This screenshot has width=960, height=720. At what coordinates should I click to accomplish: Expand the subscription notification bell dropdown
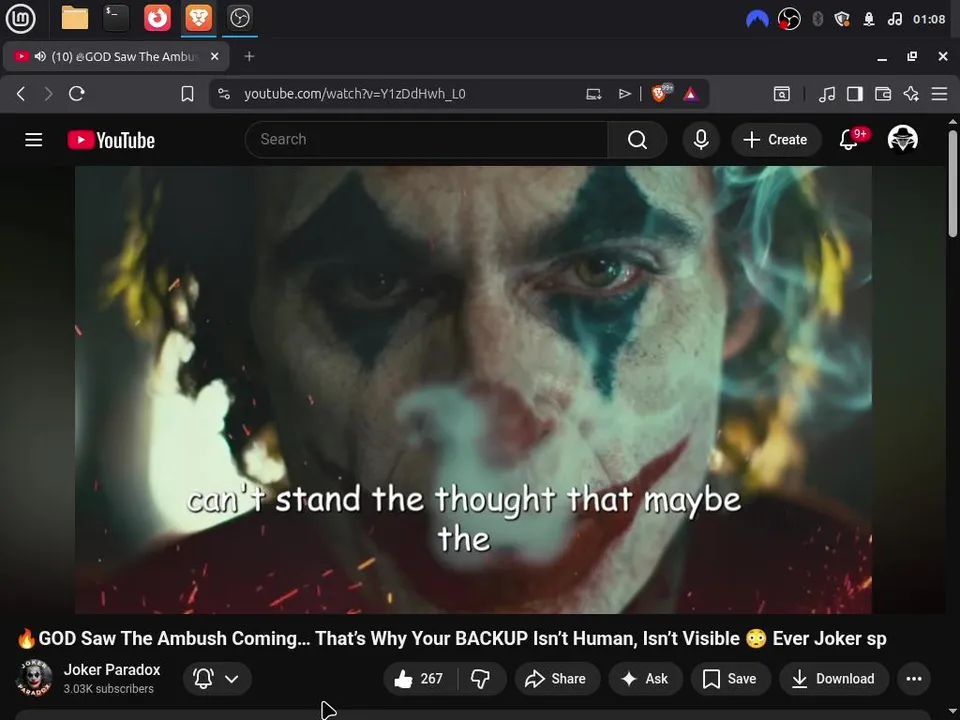[217, 678]
